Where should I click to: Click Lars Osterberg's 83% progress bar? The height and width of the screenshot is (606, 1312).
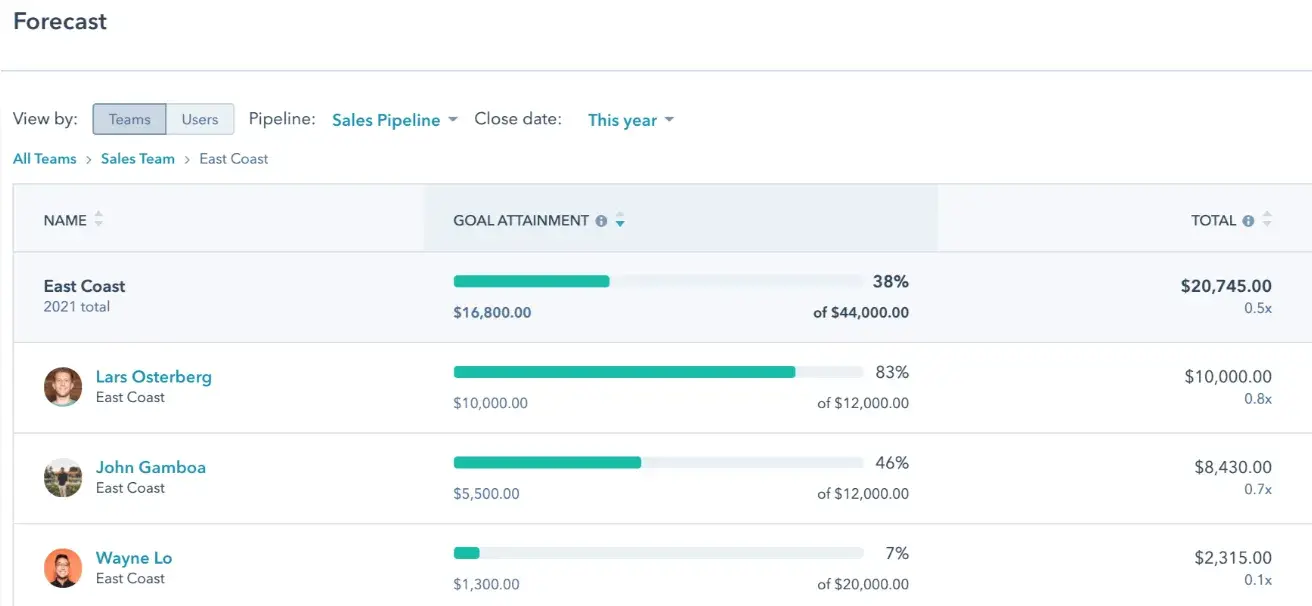pyautogui.click(x=658, y=372)
